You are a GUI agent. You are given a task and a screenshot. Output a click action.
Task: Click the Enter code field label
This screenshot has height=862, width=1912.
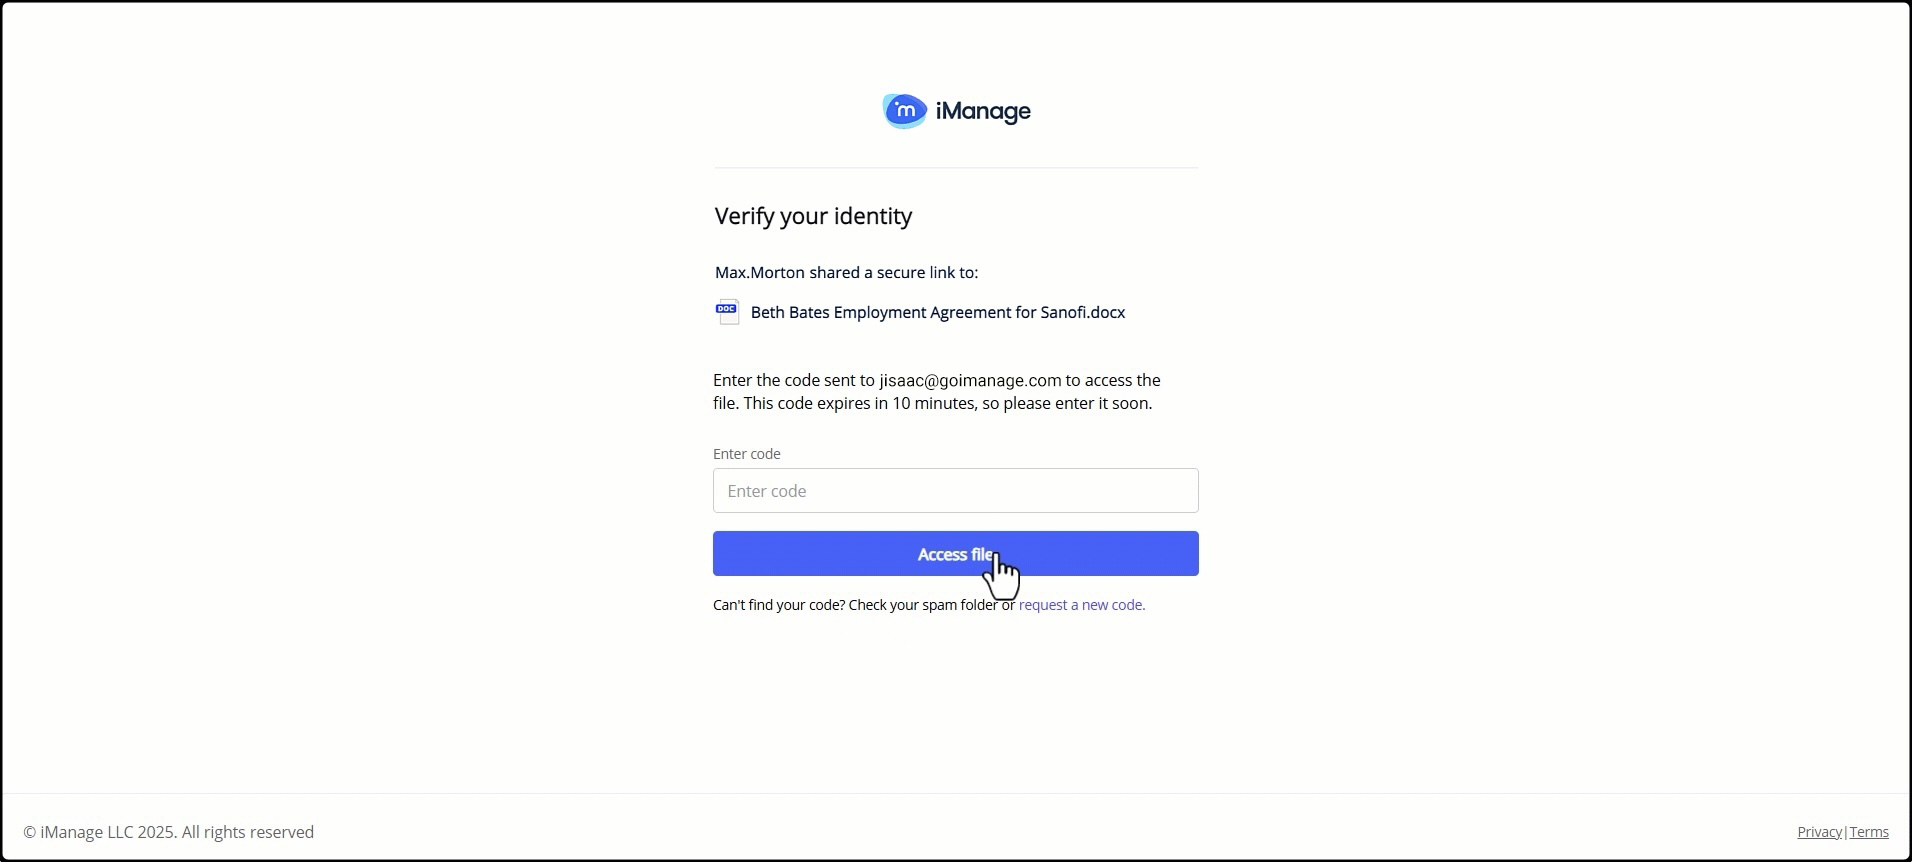point(747,454)
